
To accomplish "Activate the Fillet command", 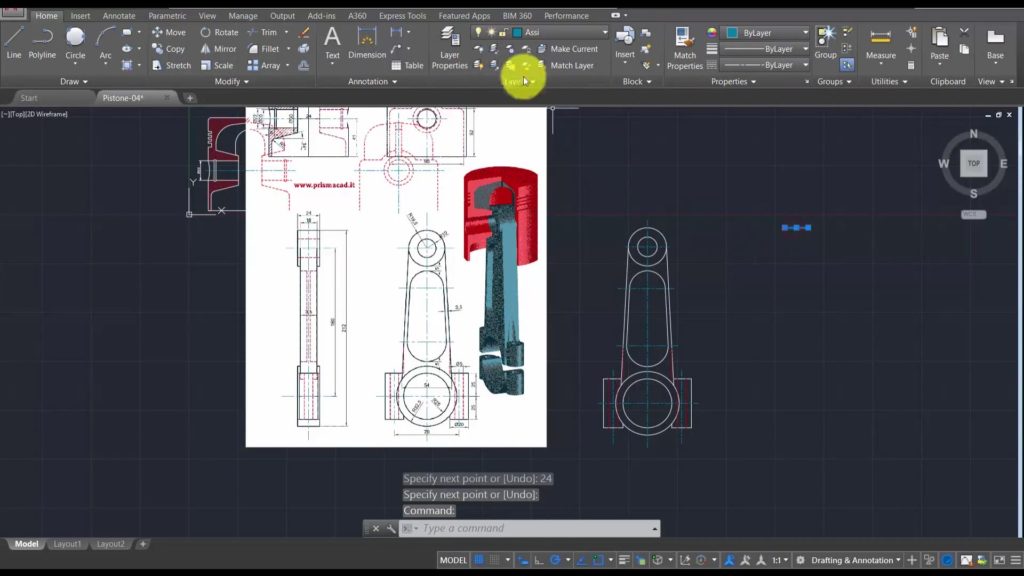I will pyautogui.click(x=263, y=49).
